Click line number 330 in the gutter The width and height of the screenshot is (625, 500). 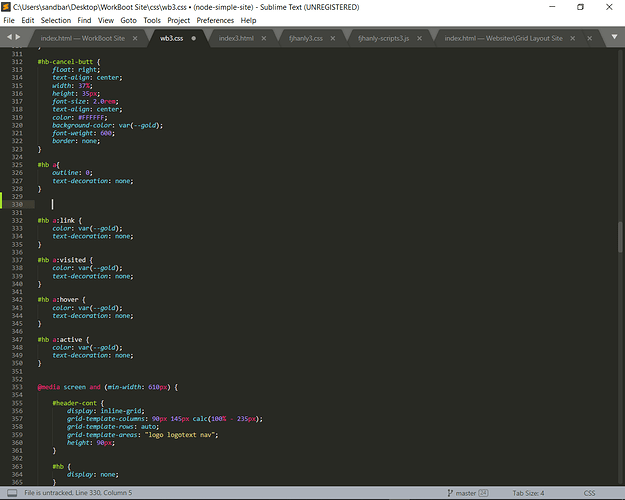[x=19, y=204]
